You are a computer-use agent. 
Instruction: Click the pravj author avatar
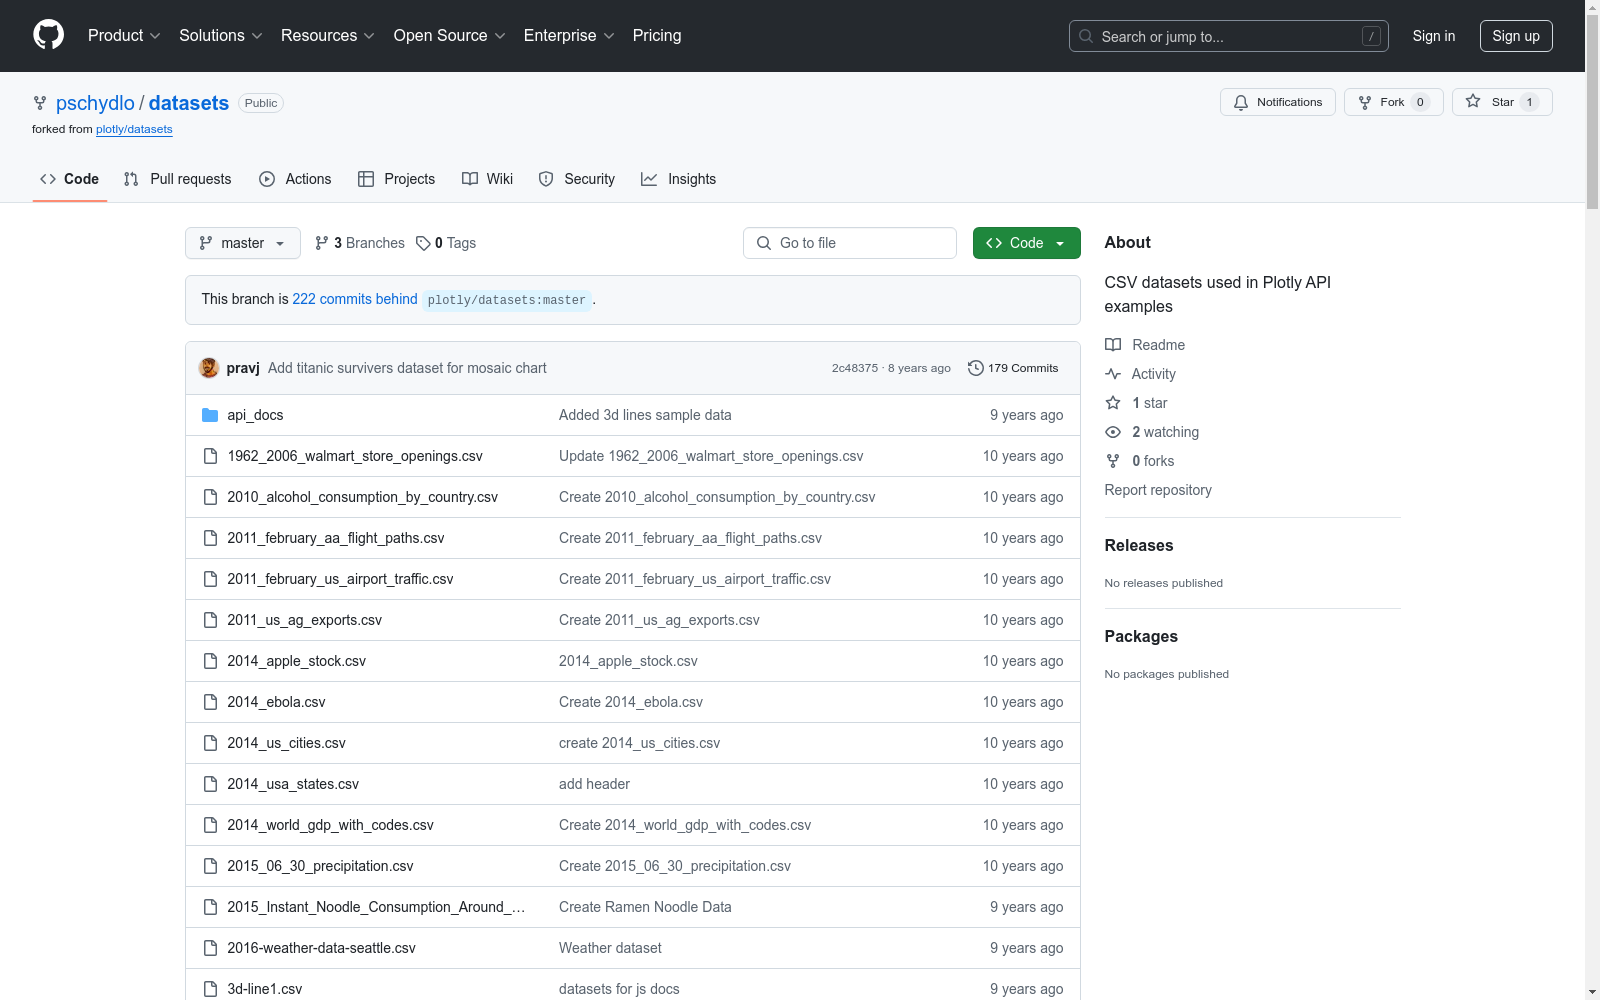[209, 368]
